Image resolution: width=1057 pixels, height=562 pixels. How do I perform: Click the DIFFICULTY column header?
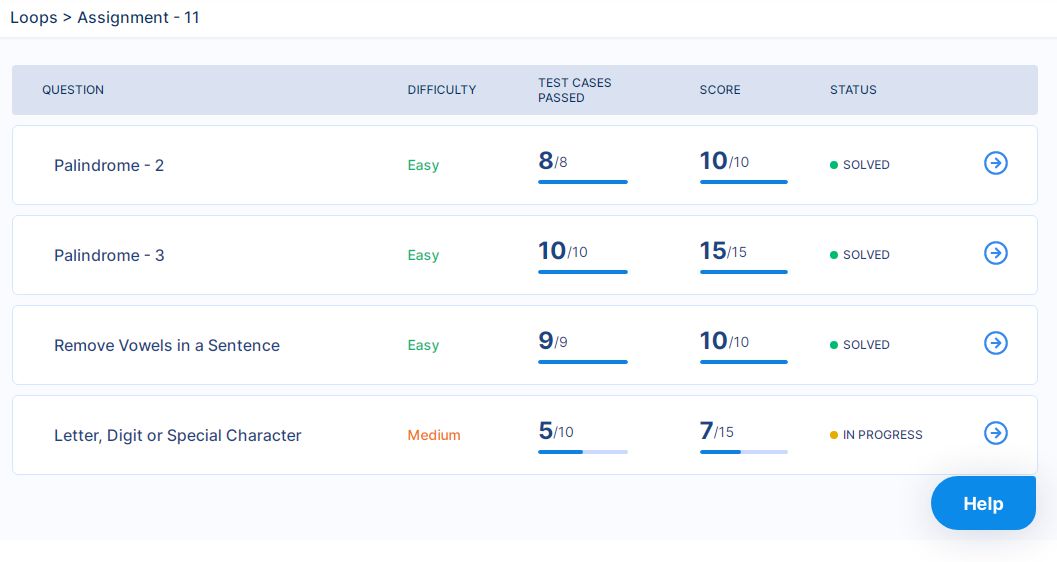(442, 90)
